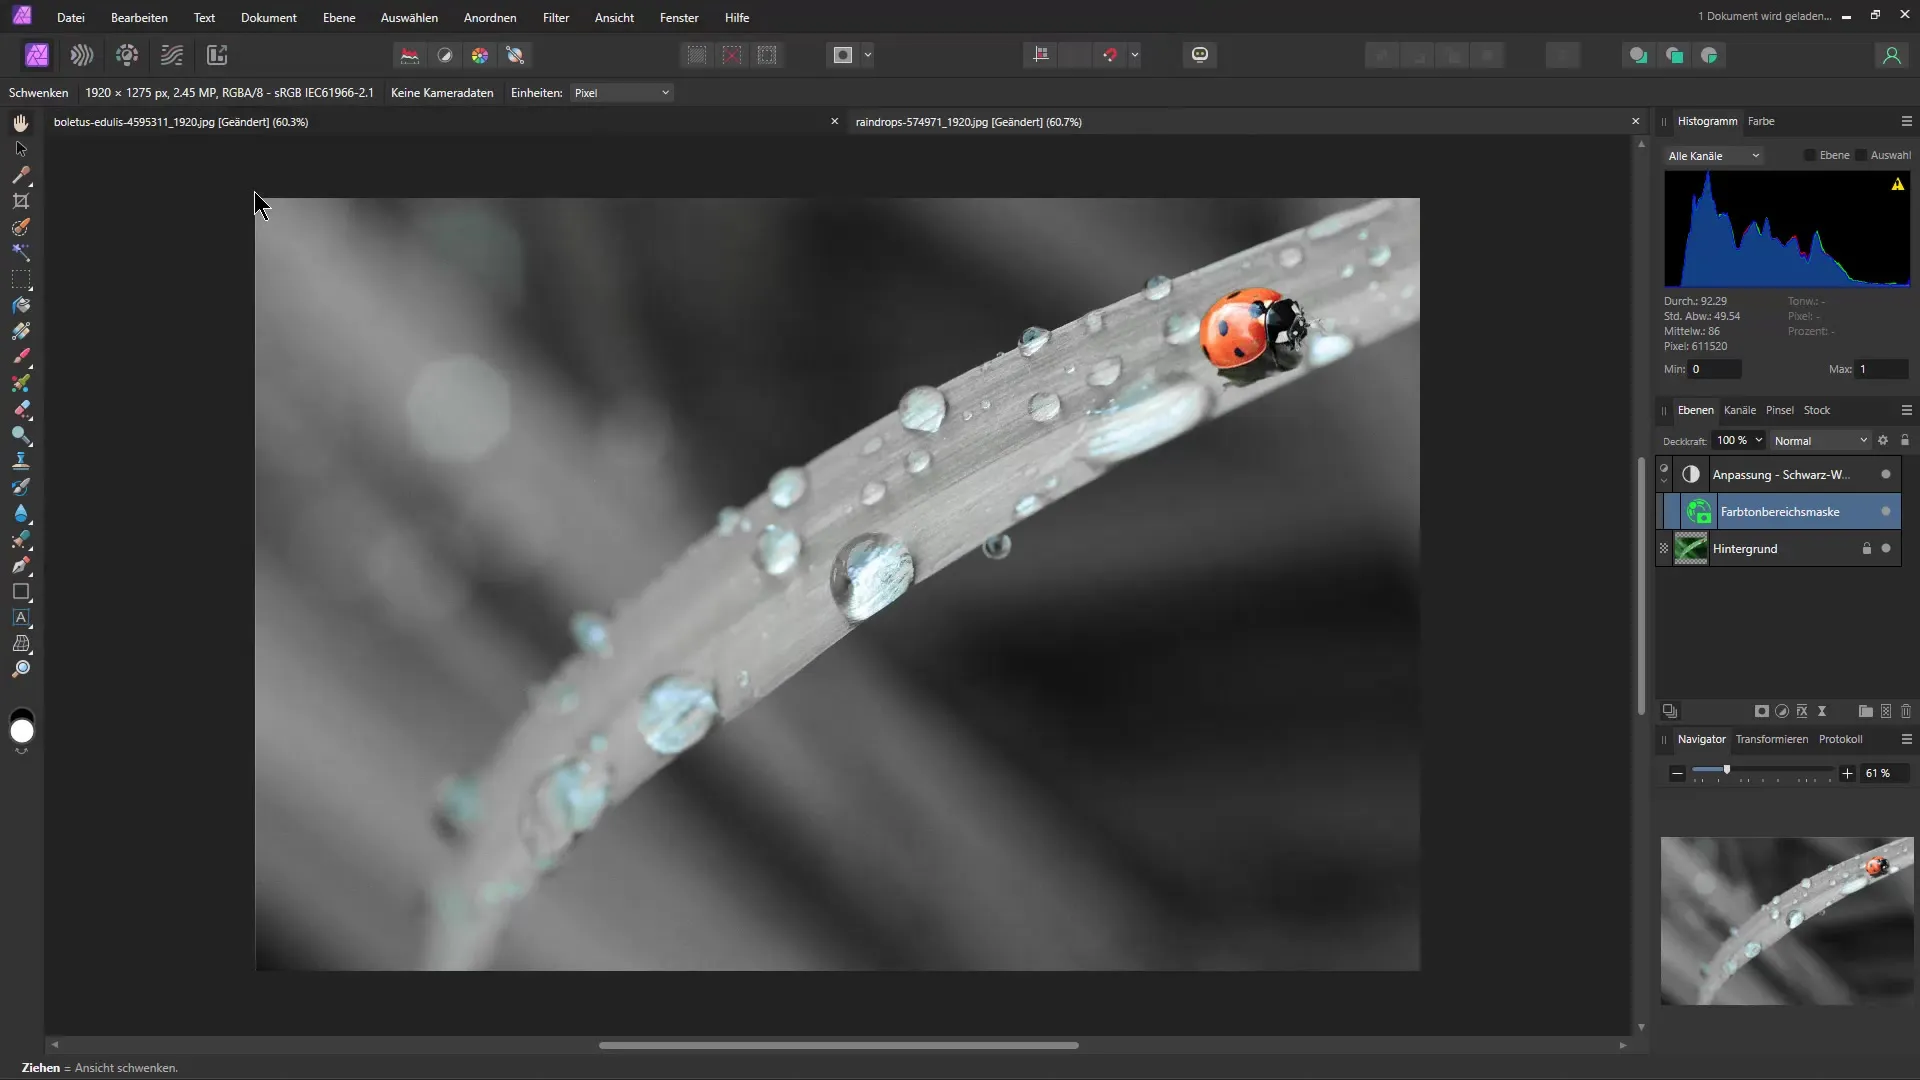Apply Auto Levels from toolbar
1920x1080 pixels.
(x=410, y=55)
